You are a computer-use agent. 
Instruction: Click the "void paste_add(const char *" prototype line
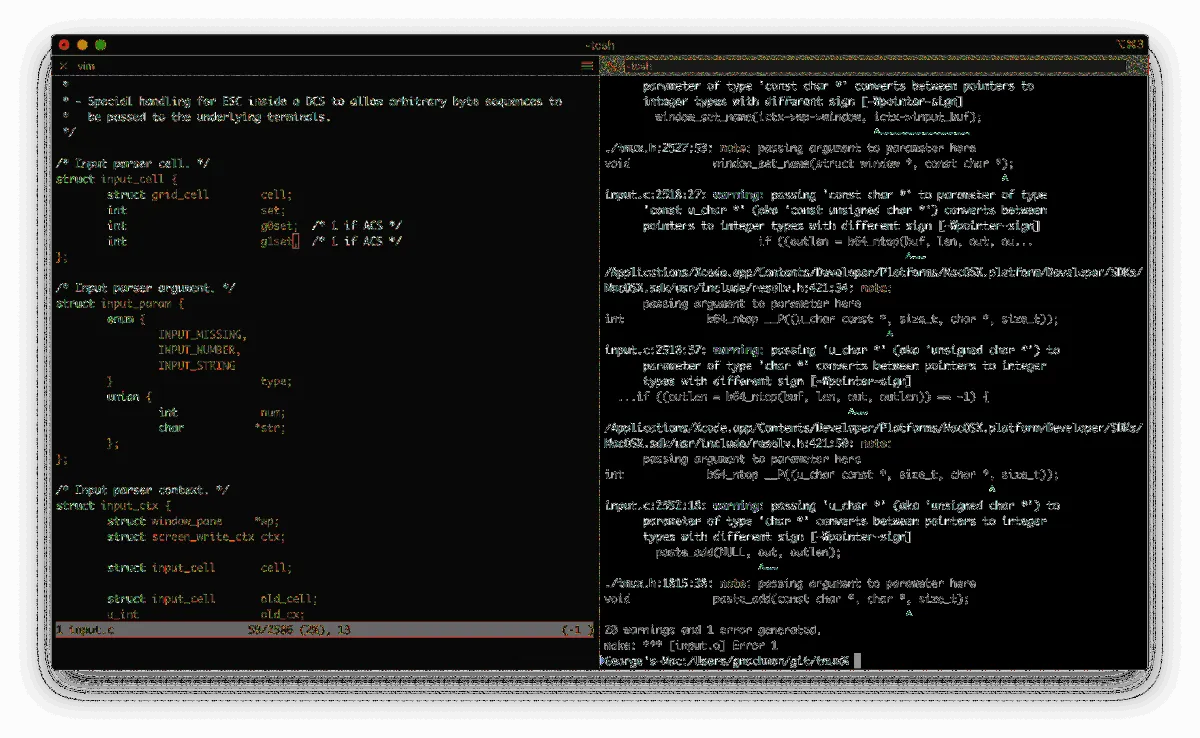[x=787, y=598]
